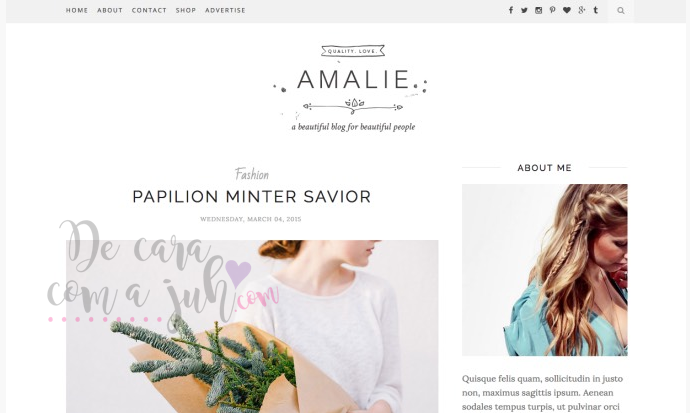Open the Contact menu item
Image resolution: width=690 pixels, height=413 pixels.
(149, 10)
